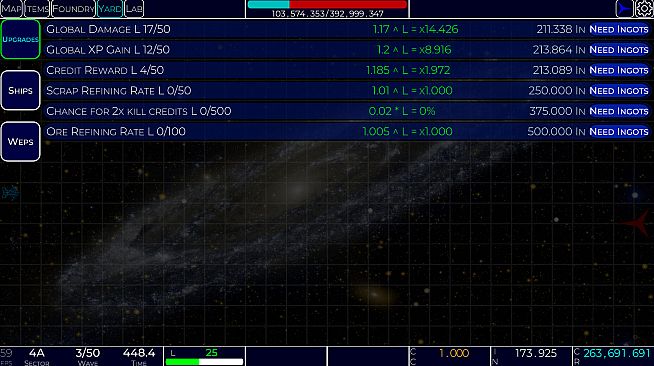
Task: Select the Global Damage L 17/50 row label
Action: [108, 29]
